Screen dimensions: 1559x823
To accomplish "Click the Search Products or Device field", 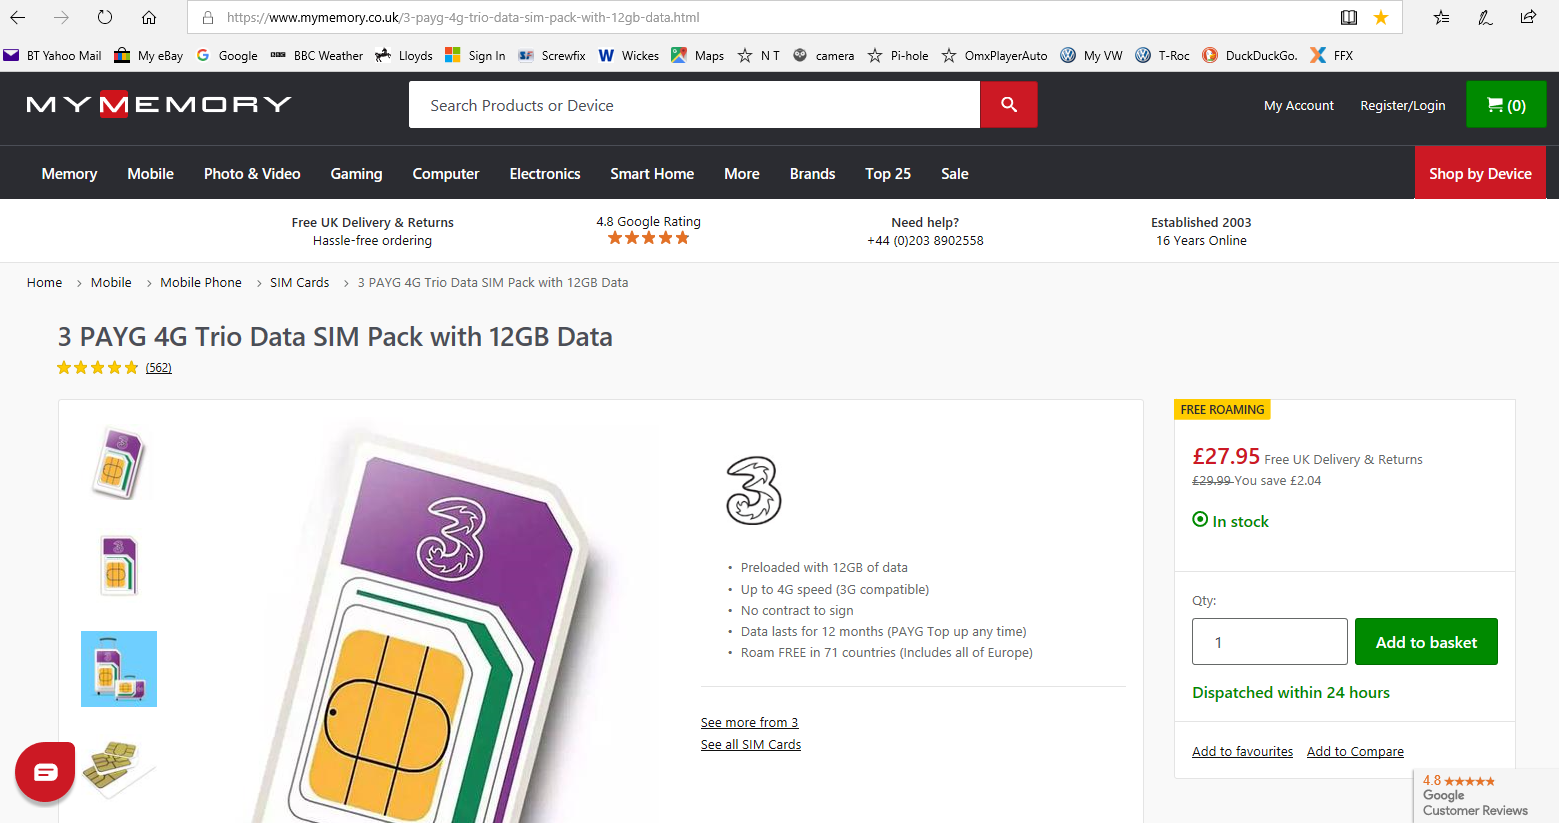I will coord(694,104).
